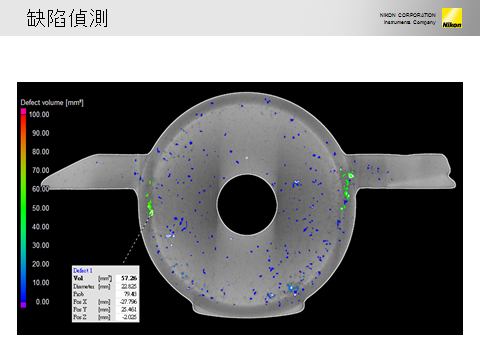Click the Pos Y value 25.461

click(x=129, y=309)
